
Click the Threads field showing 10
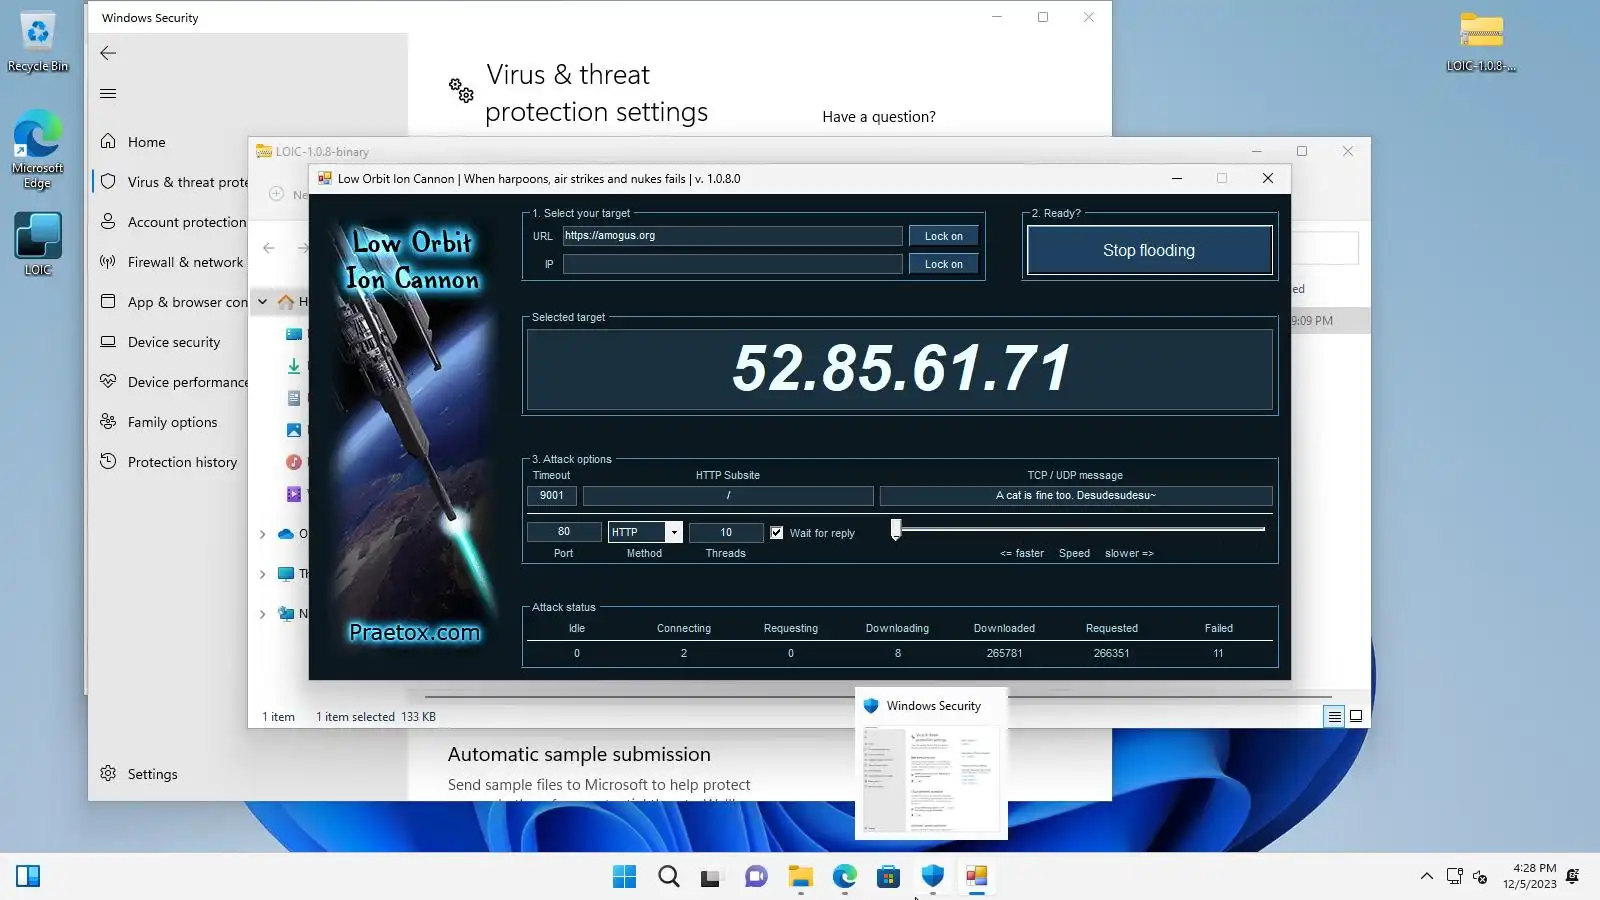(x=726, y=532)
